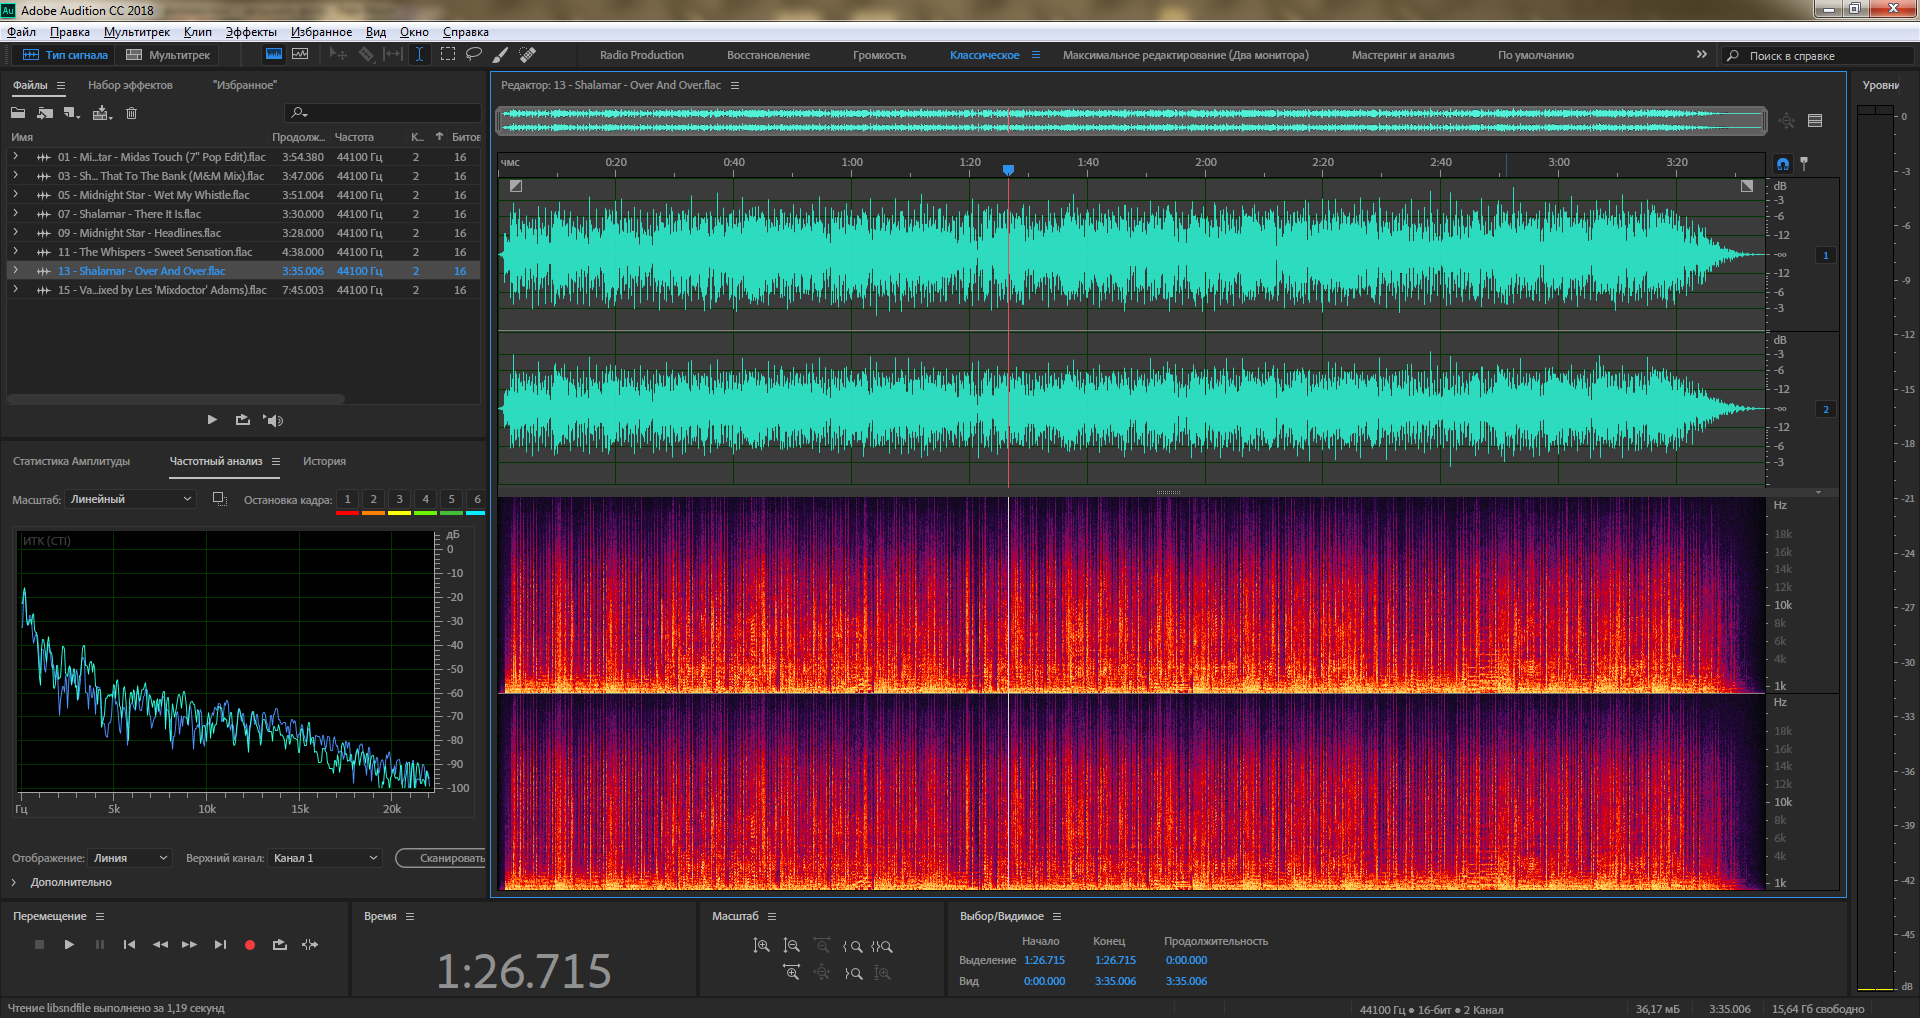
Task: Open the Избранное menu
Action: tap(321, 32)
